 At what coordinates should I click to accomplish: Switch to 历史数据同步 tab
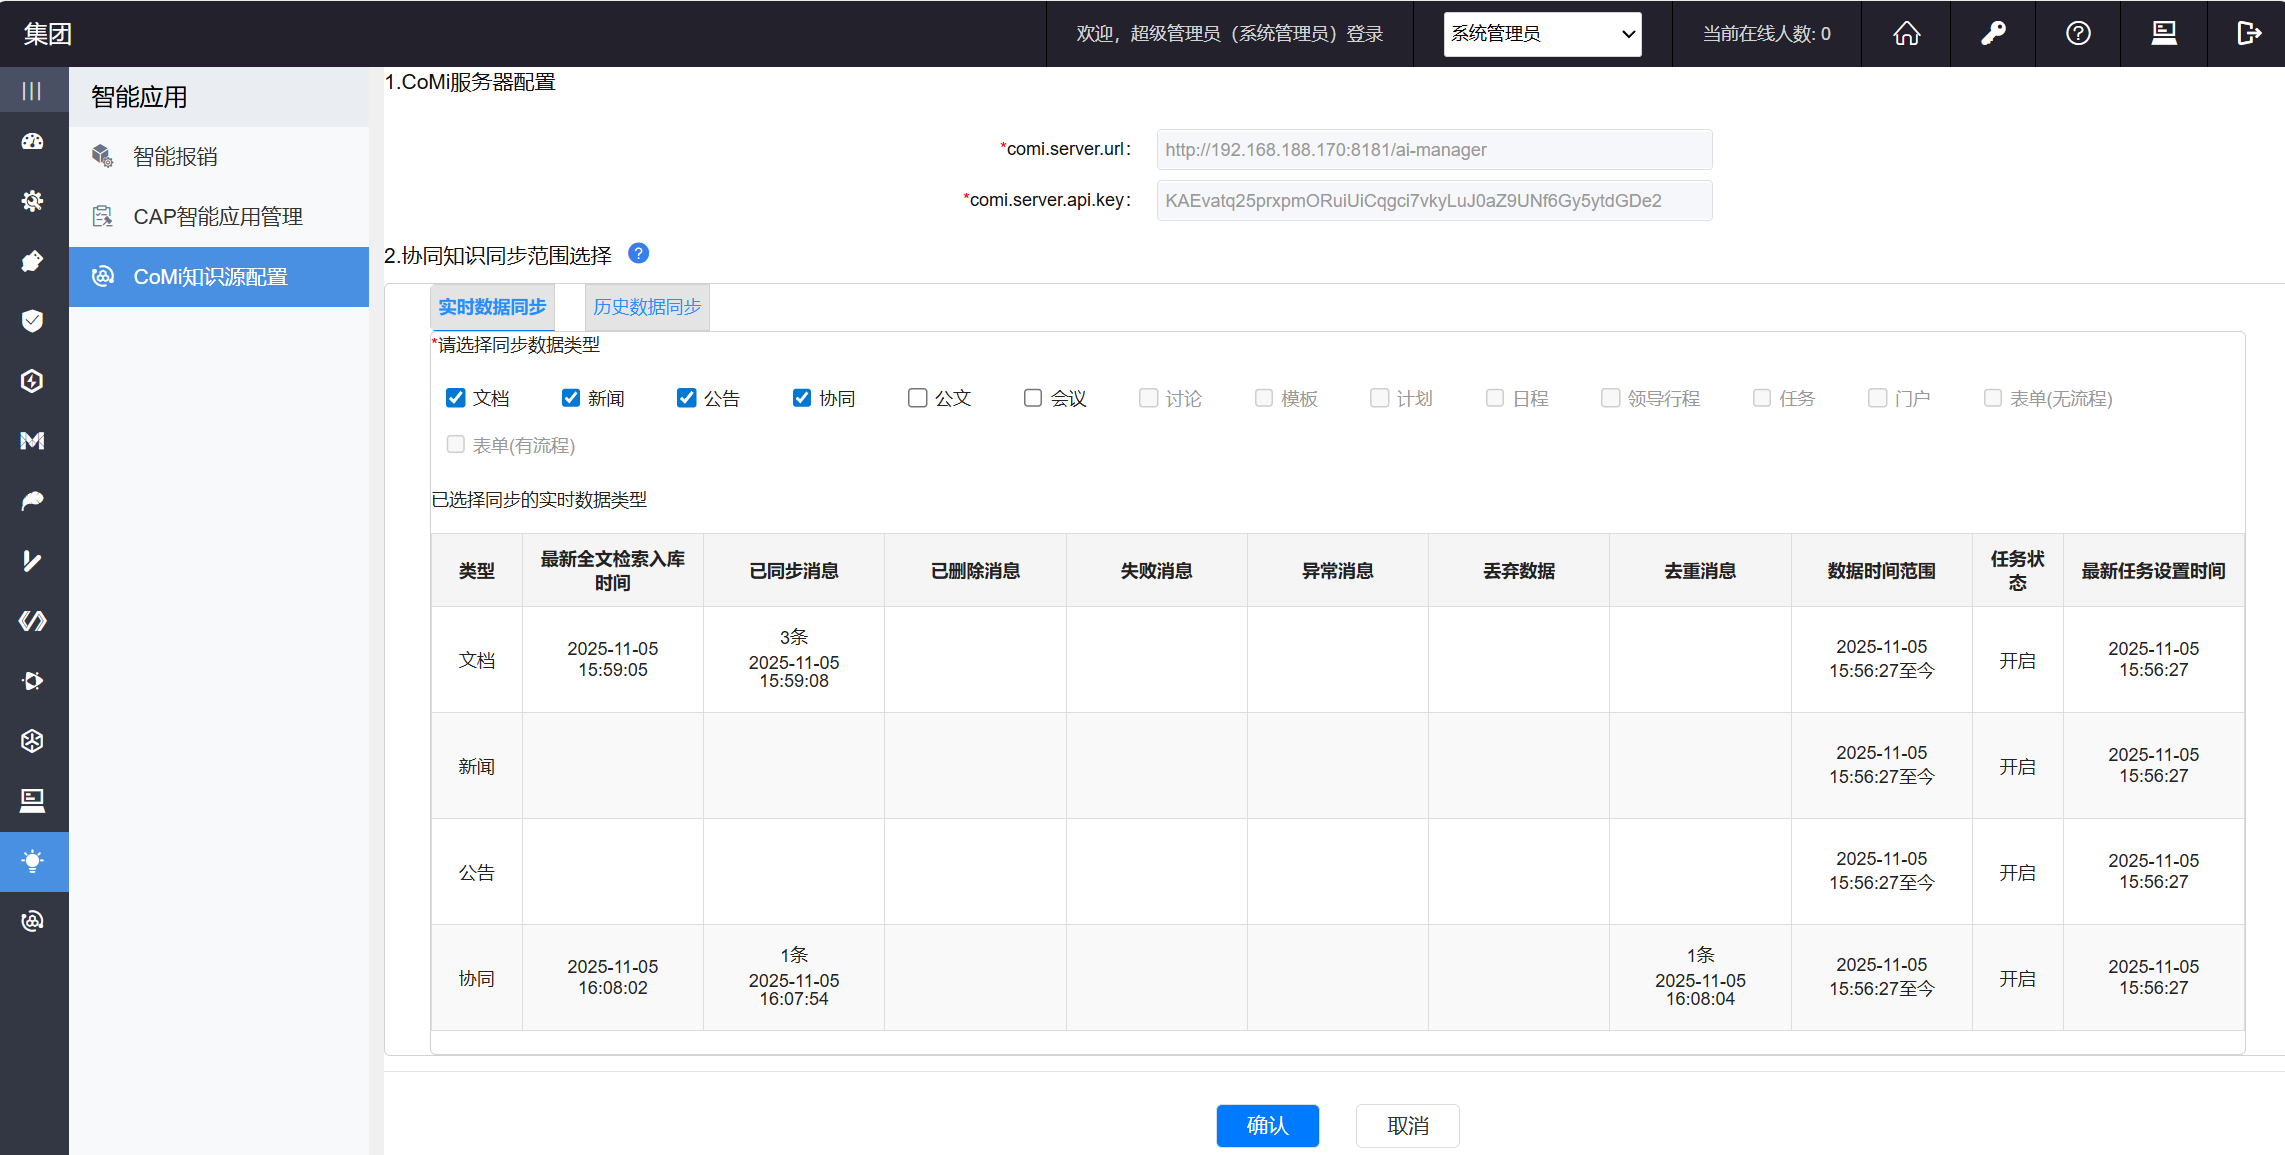647,307
